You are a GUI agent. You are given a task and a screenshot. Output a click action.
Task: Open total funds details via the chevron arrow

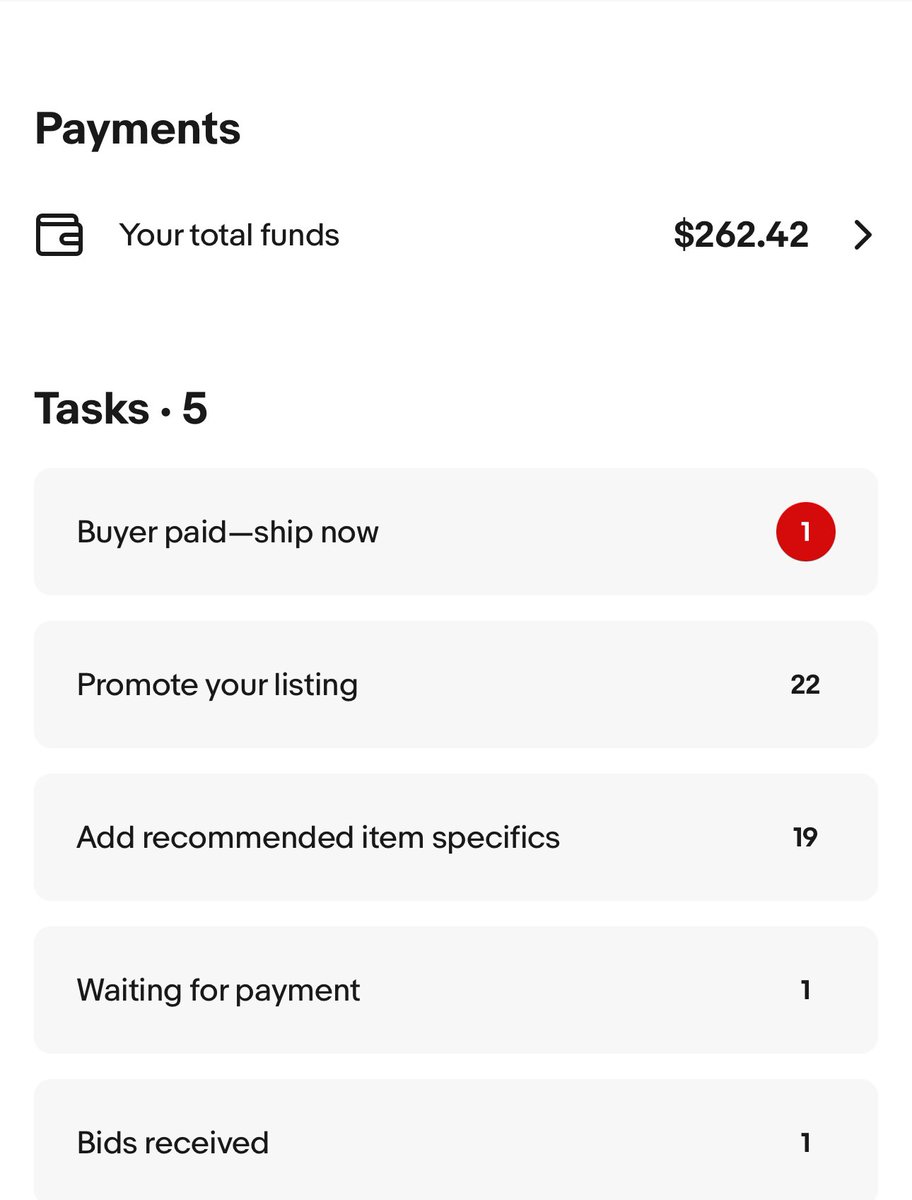coord(863,235)
